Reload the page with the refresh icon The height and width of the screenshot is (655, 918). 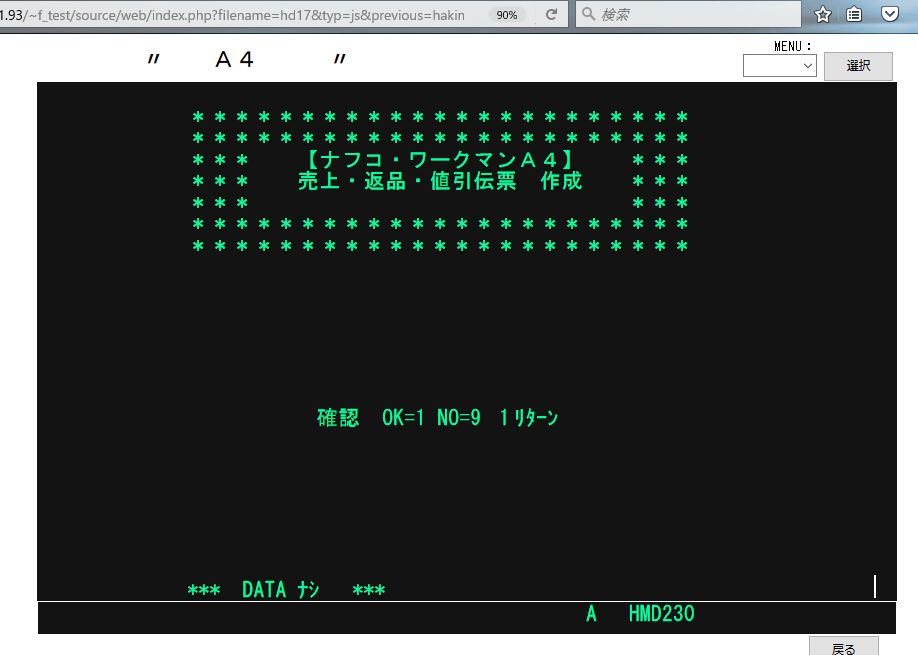tap(551, 15)
